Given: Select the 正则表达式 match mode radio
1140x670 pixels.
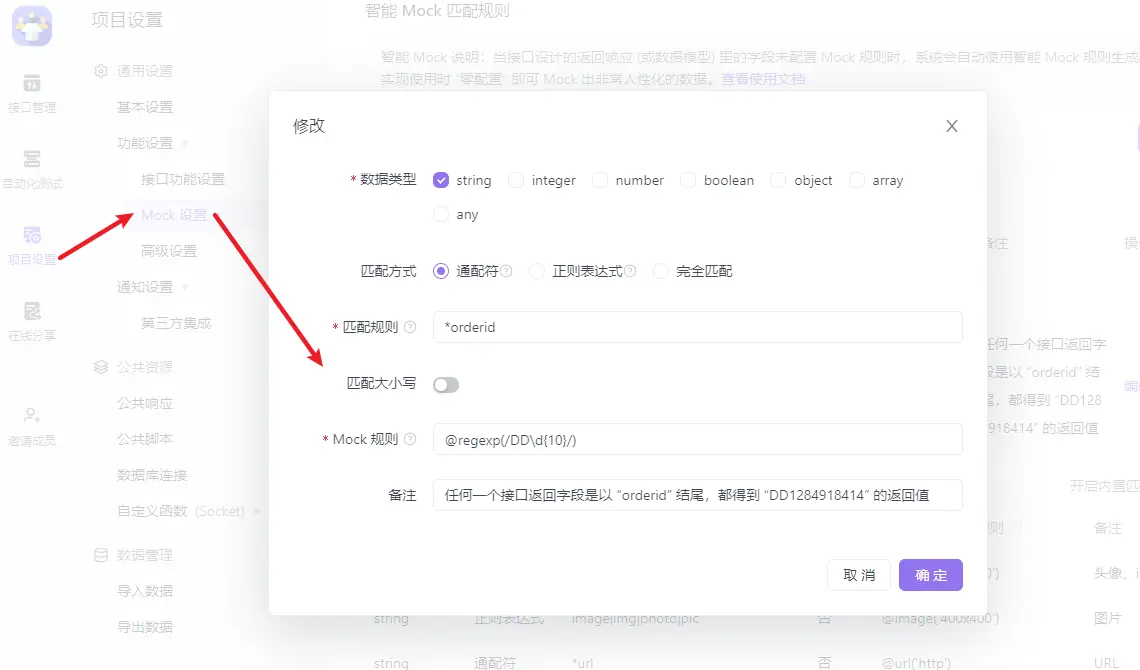Looking at the screenshot, I should (x=537, y=271).
